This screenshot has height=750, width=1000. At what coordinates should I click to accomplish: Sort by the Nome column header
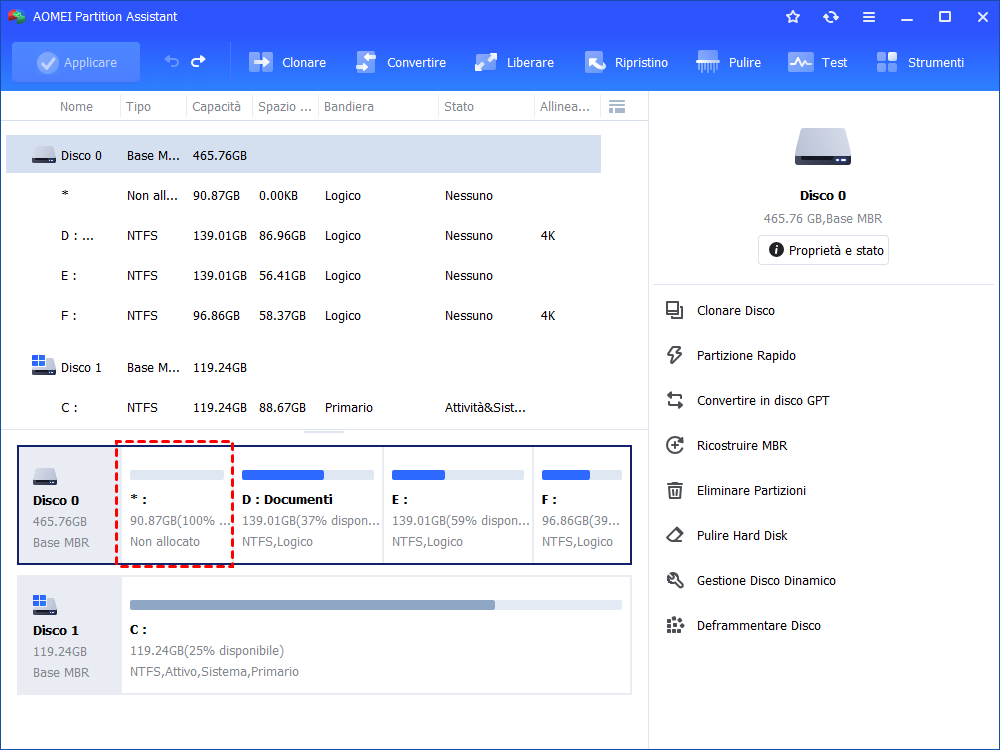coord(76,107)
